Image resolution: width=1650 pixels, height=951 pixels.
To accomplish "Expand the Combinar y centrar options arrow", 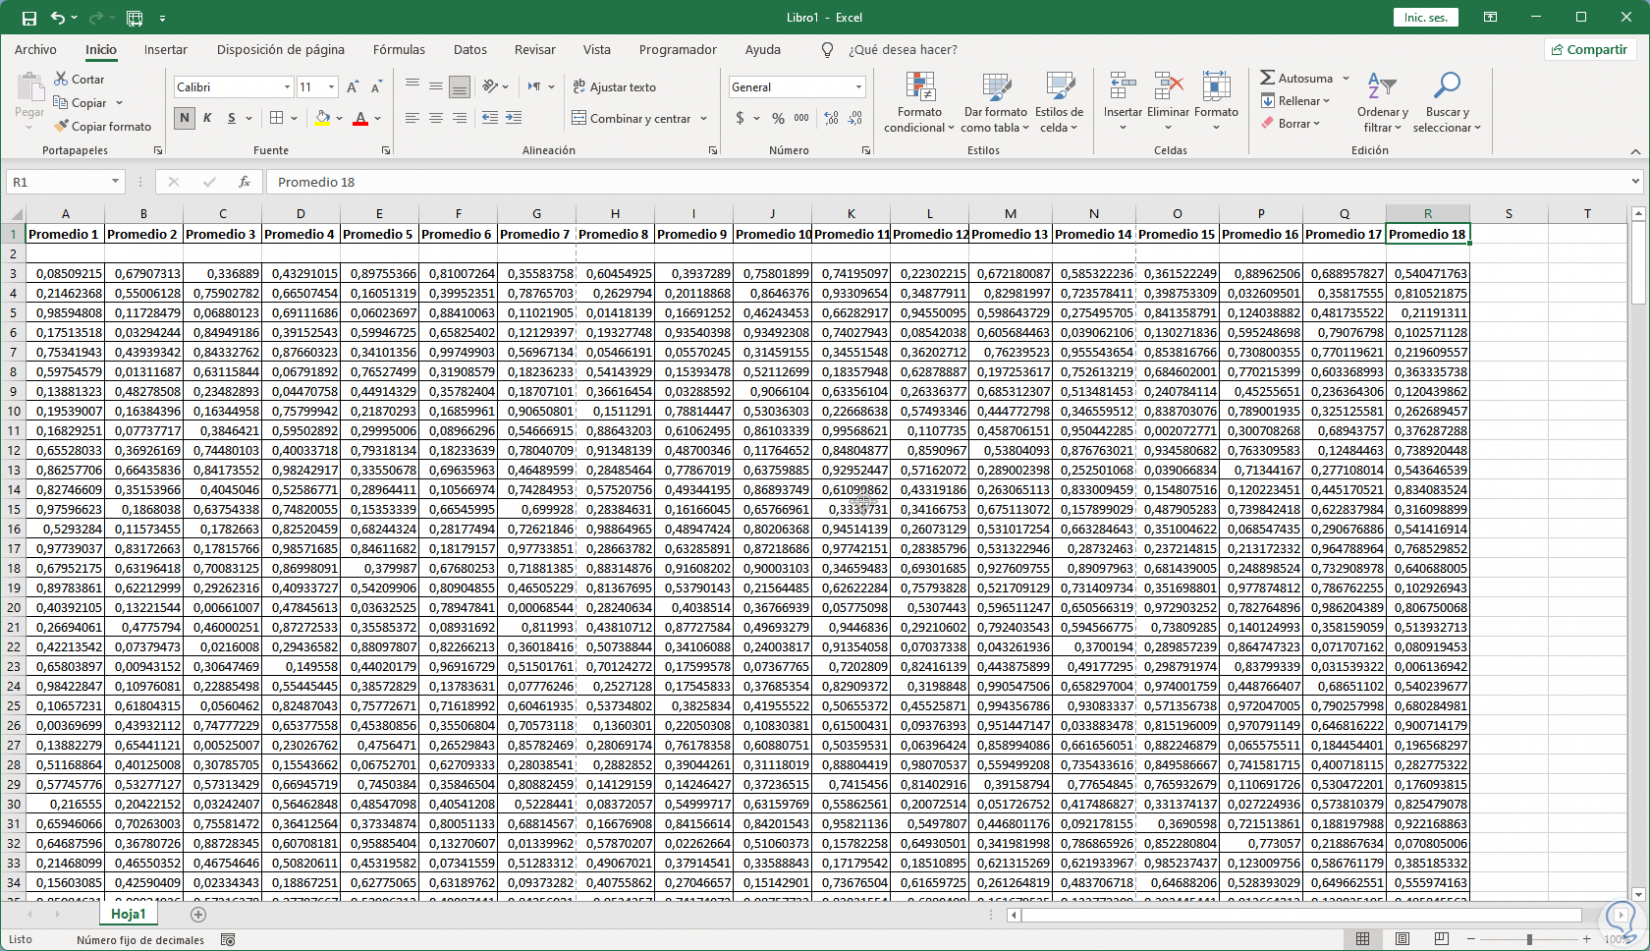I will tap(704, 119).
